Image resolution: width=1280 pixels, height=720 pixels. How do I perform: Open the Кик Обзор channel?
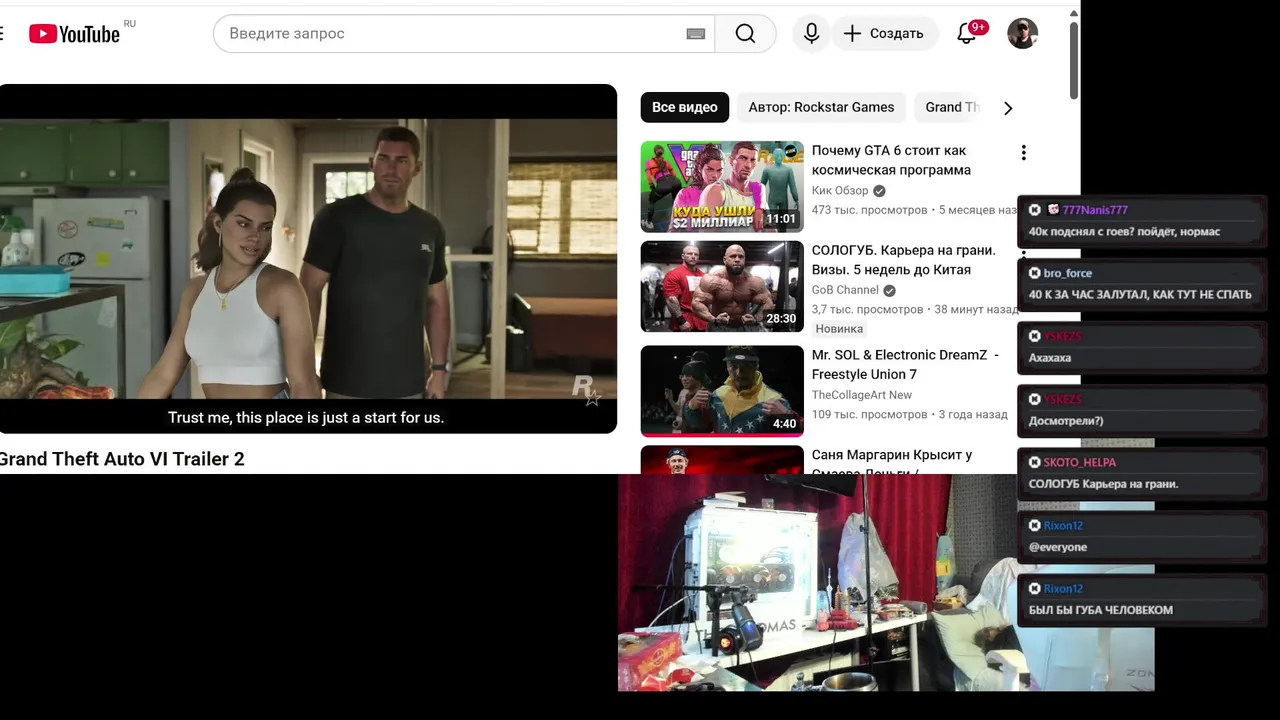(x=840, y=190)
